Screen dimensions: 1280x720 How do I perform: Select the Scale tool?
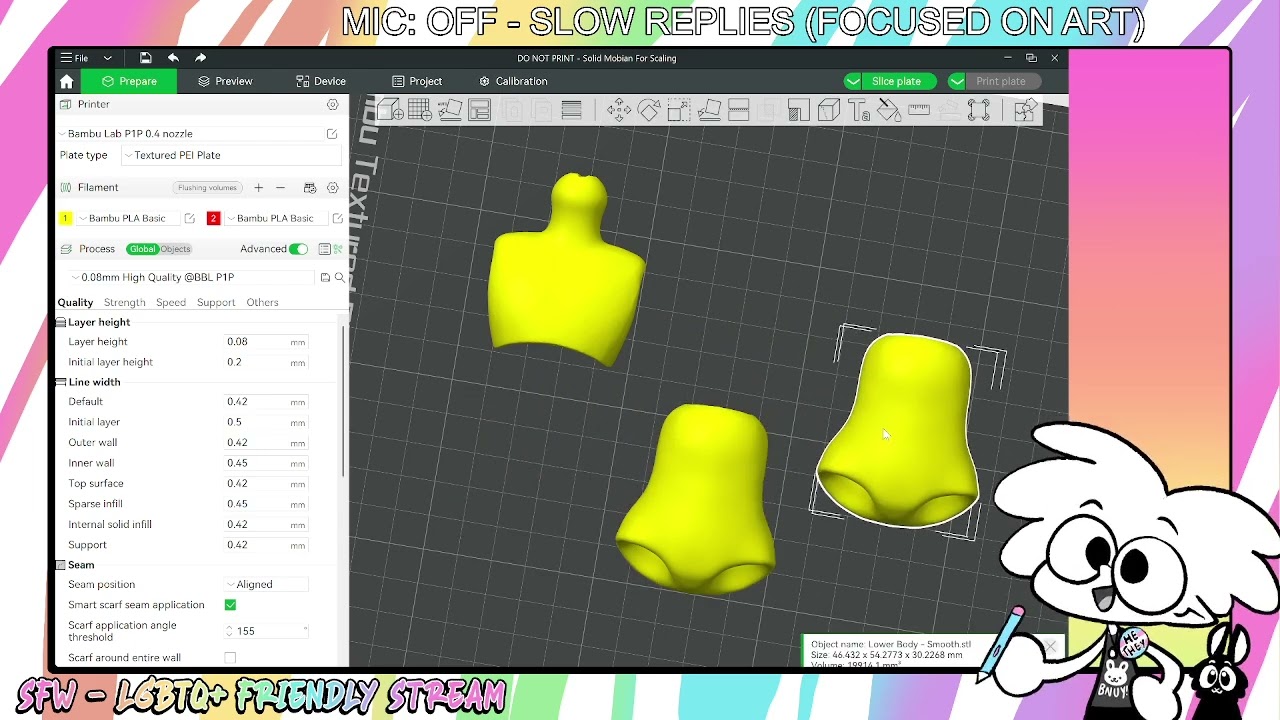click(678, 110)
